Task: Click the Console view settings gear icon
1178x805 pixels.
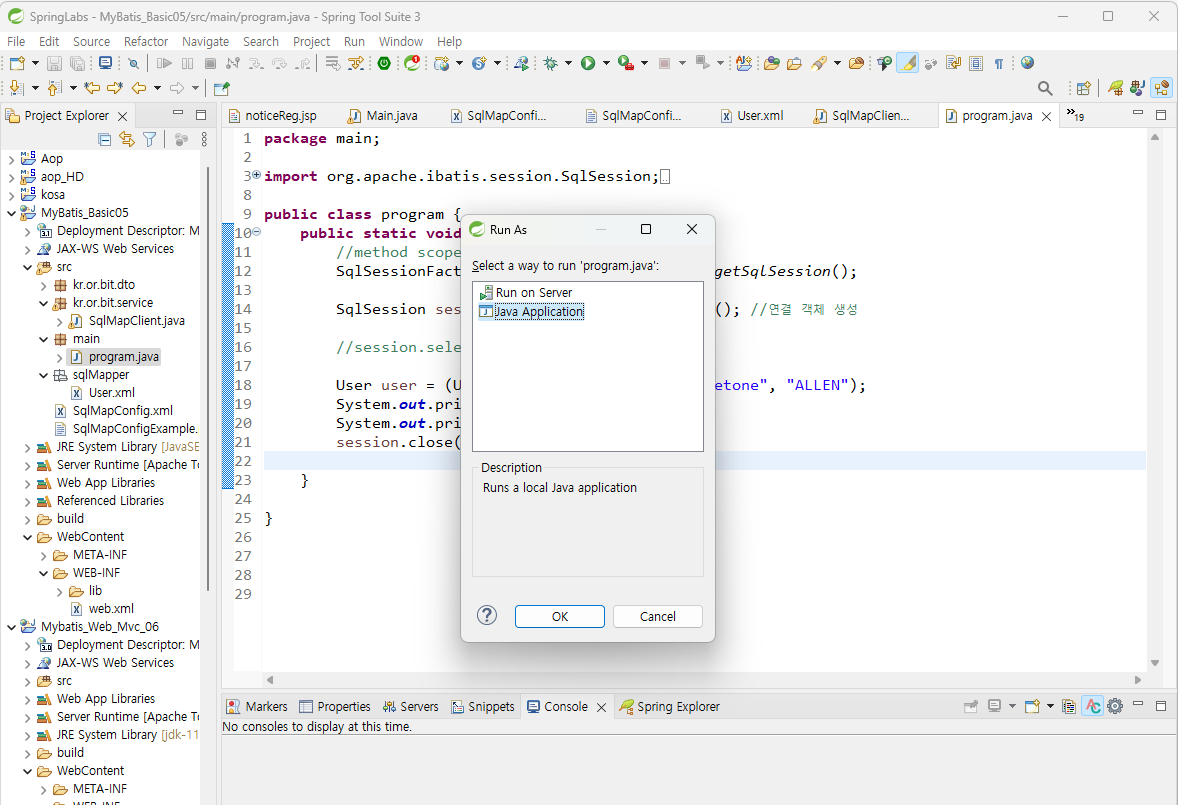Action: pos(1115,706)
